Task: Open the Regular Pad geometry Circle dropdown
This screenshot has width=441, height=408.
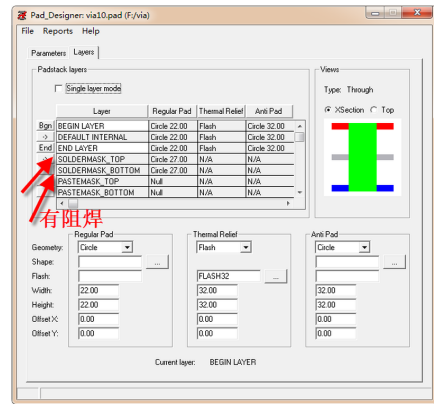Action: coord(127,247)
